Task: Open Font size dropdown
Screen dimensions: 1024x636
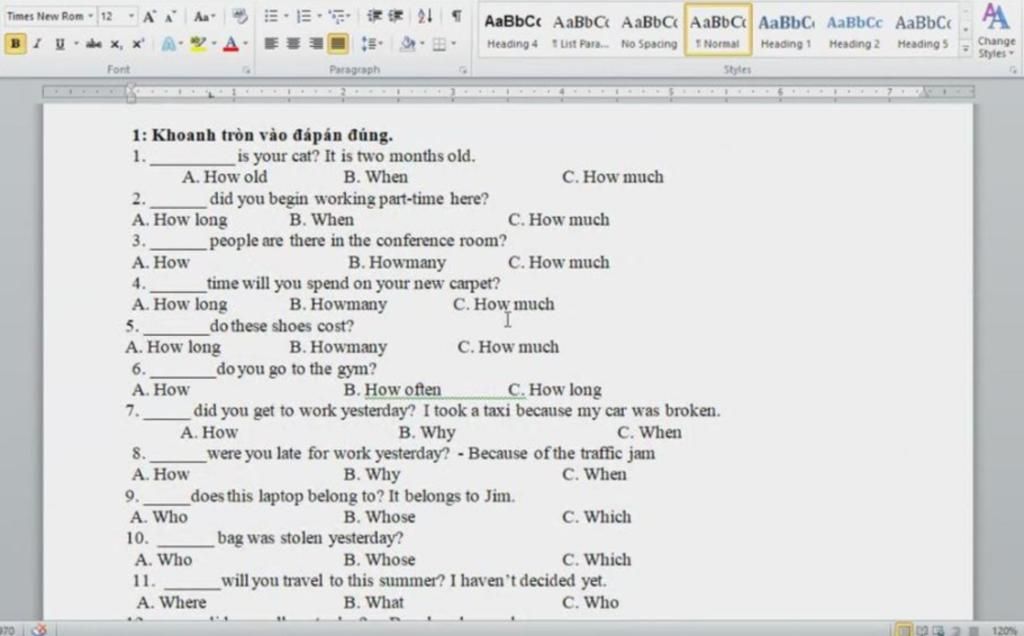Action: [x=131, y=16]
